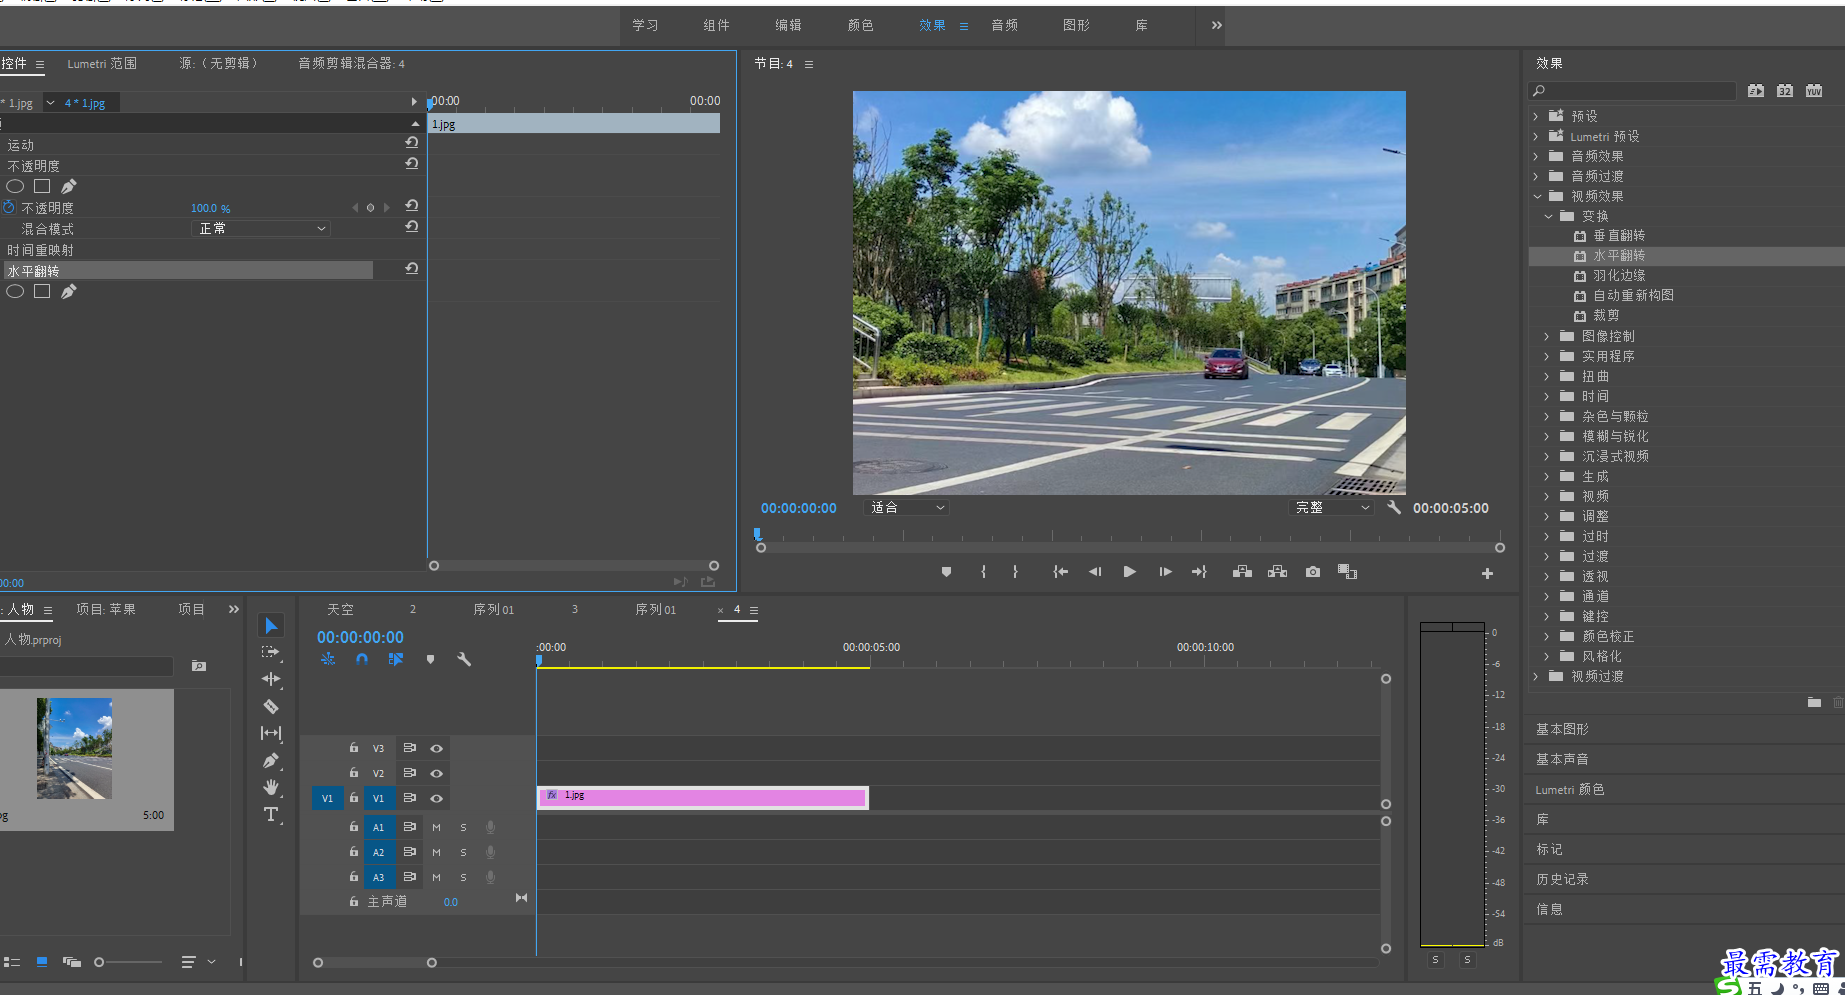Switch to the 编辑 workspace
The image size is (1845, 995).
pos(789,25)
